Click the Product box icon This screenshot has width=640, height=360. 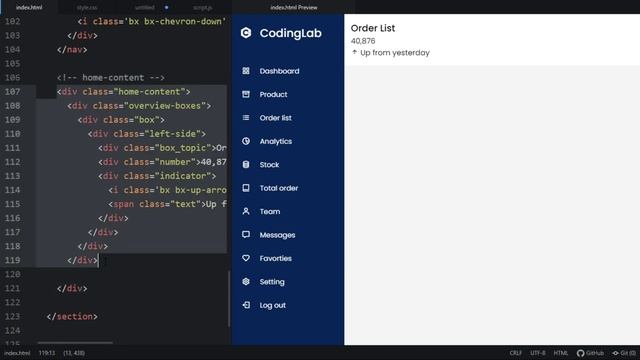(x=246, y=94)
